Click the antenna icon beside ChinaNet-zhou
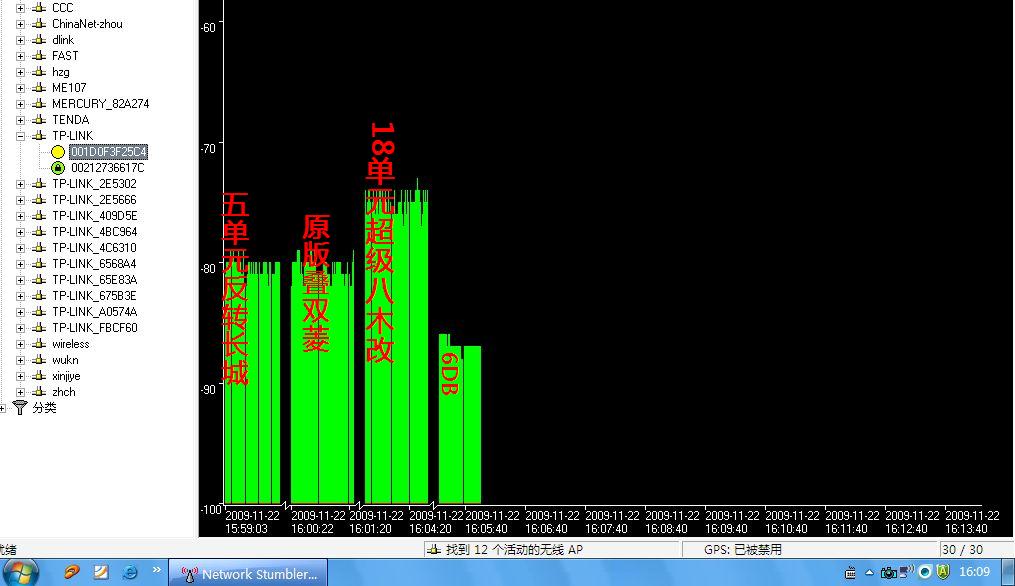The height and width of the screenshot is (586, 1015). tap(39, 24)
